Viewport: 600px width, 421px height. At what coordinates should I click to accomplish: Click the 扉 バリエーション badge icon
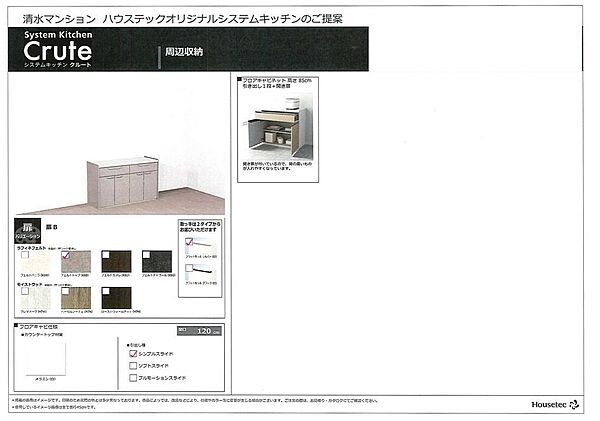click(x=28, y=231)
